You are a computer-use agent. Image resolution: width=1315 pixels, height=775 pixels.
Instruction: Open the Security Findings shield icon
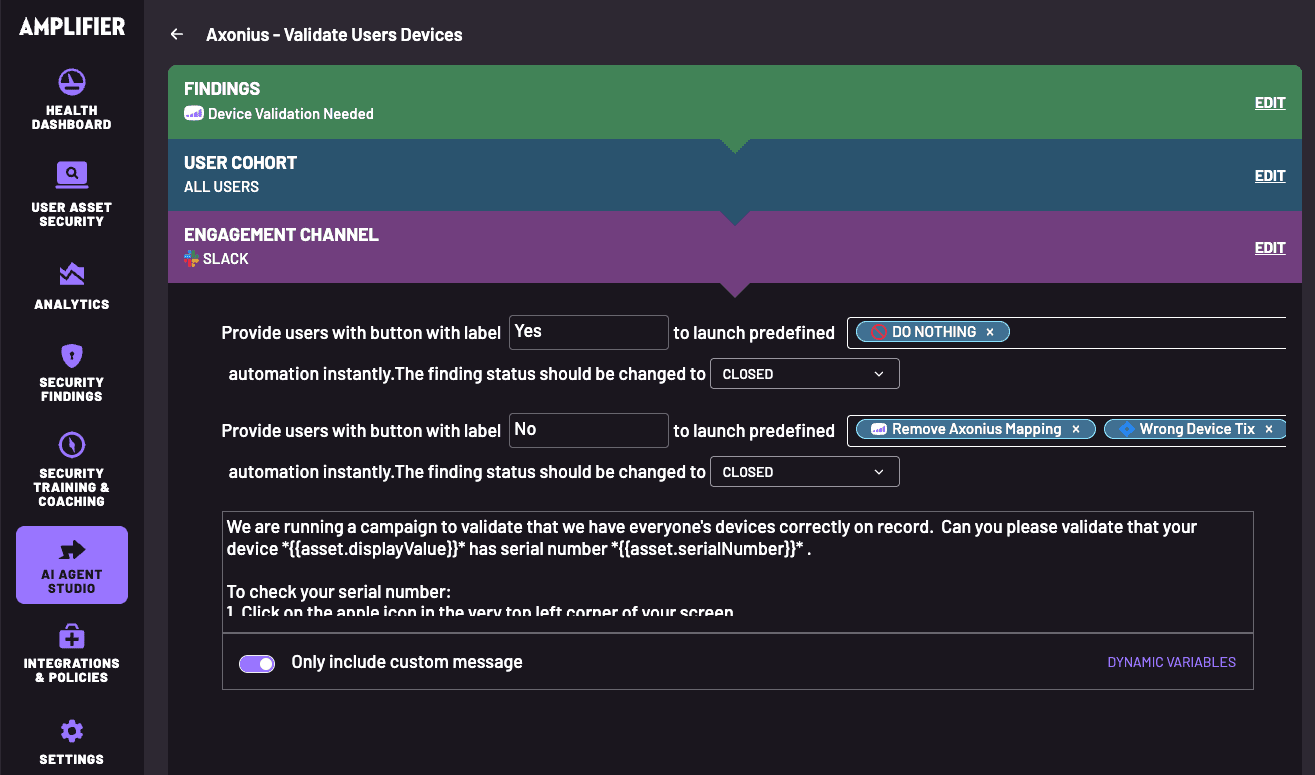(x=72, y=355)
